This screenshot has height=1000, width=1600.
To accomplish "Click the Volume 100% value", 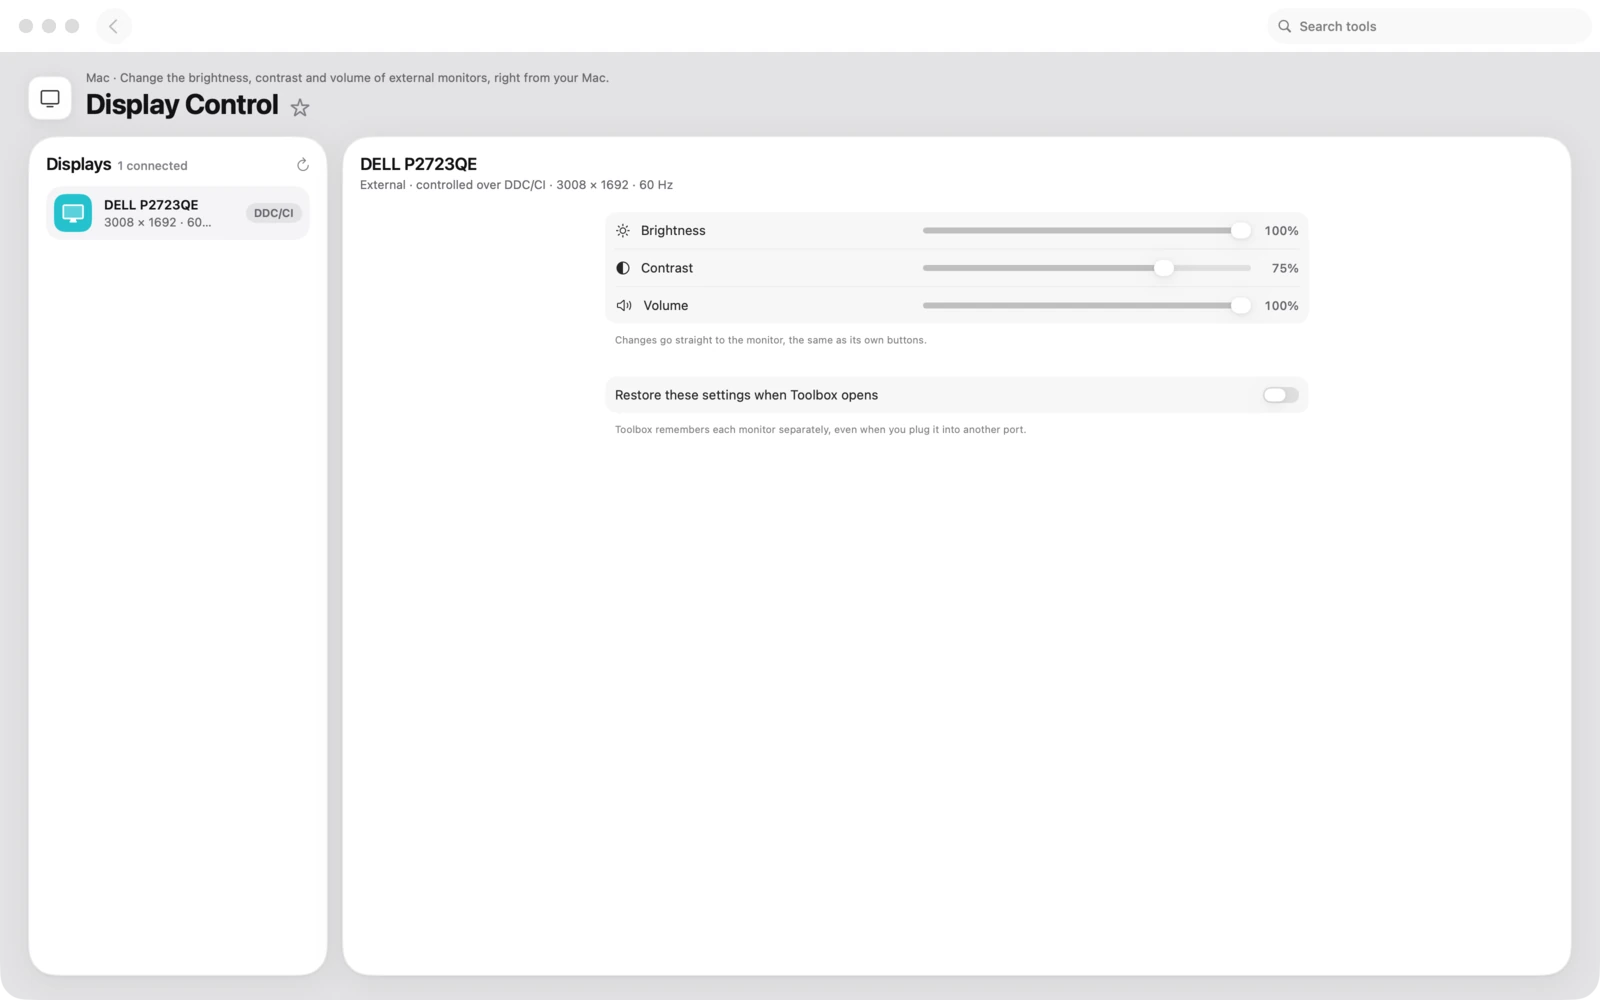I will [1281, 306].
